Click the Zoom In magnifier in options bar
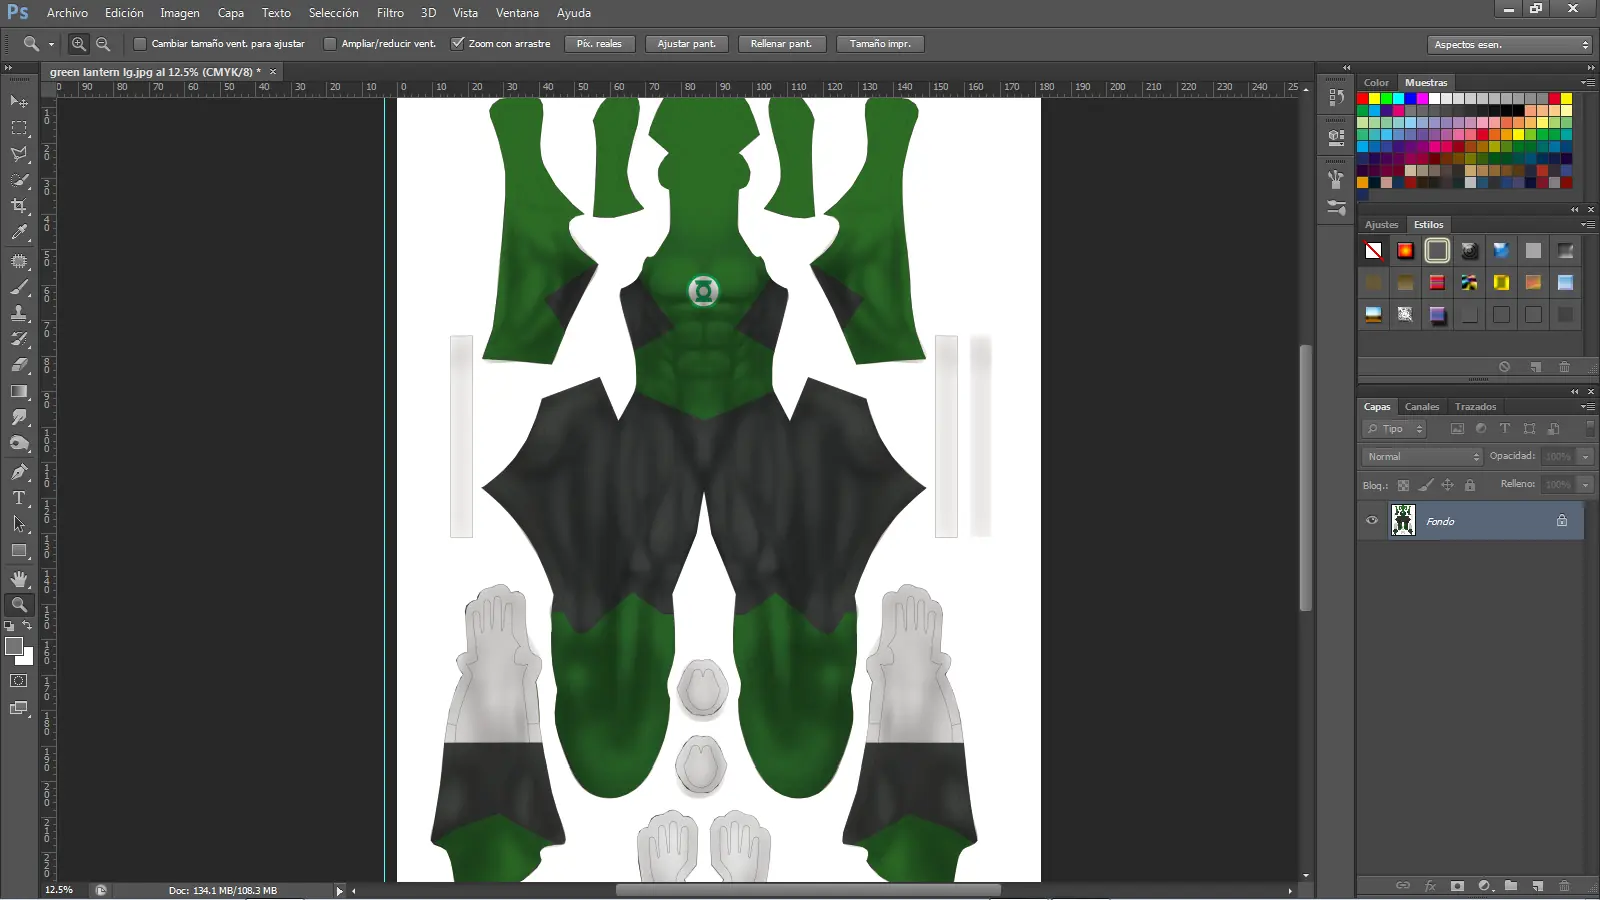The height and width of the screenshot is (900, 1600). pyautogui.click(x=79, y=44)
